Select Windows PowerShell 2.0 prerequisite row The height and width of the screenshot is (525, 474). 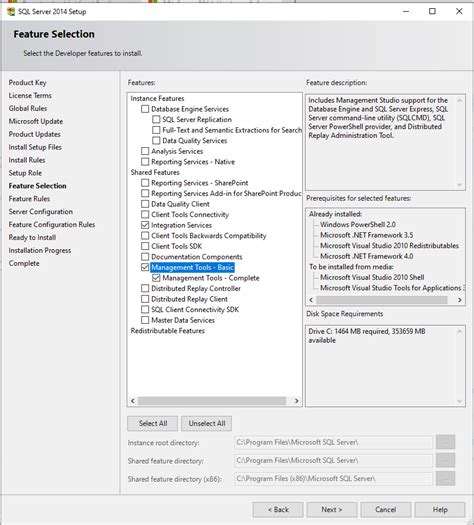click(358, 225)
